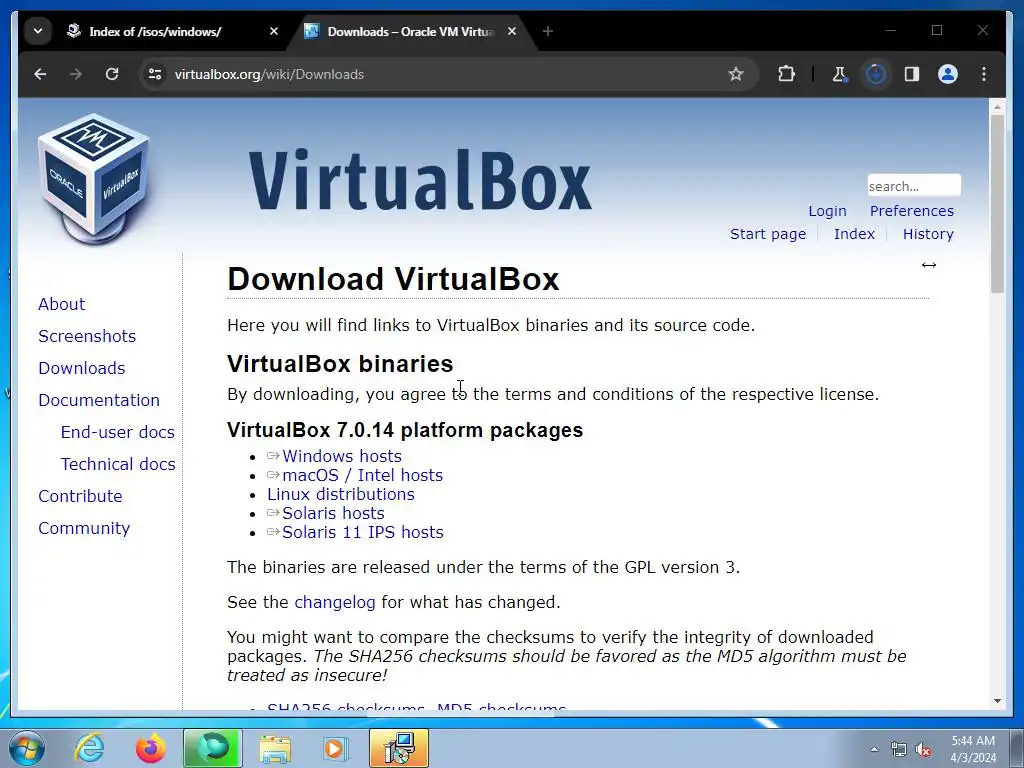The width and height of the screenshot is (1024, 768).
Task: View site information icon in address bar
Action: tap(155, 74)
